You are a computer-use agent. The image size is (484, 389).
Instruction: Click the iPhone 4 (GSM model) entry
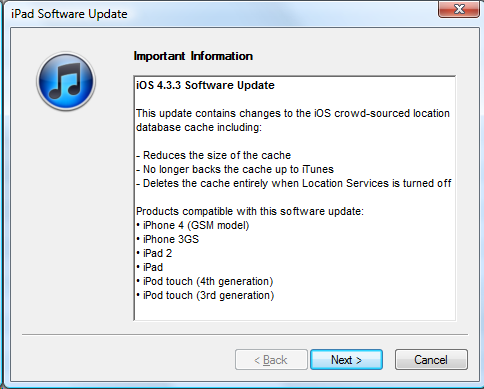click(x=193, y=225)
